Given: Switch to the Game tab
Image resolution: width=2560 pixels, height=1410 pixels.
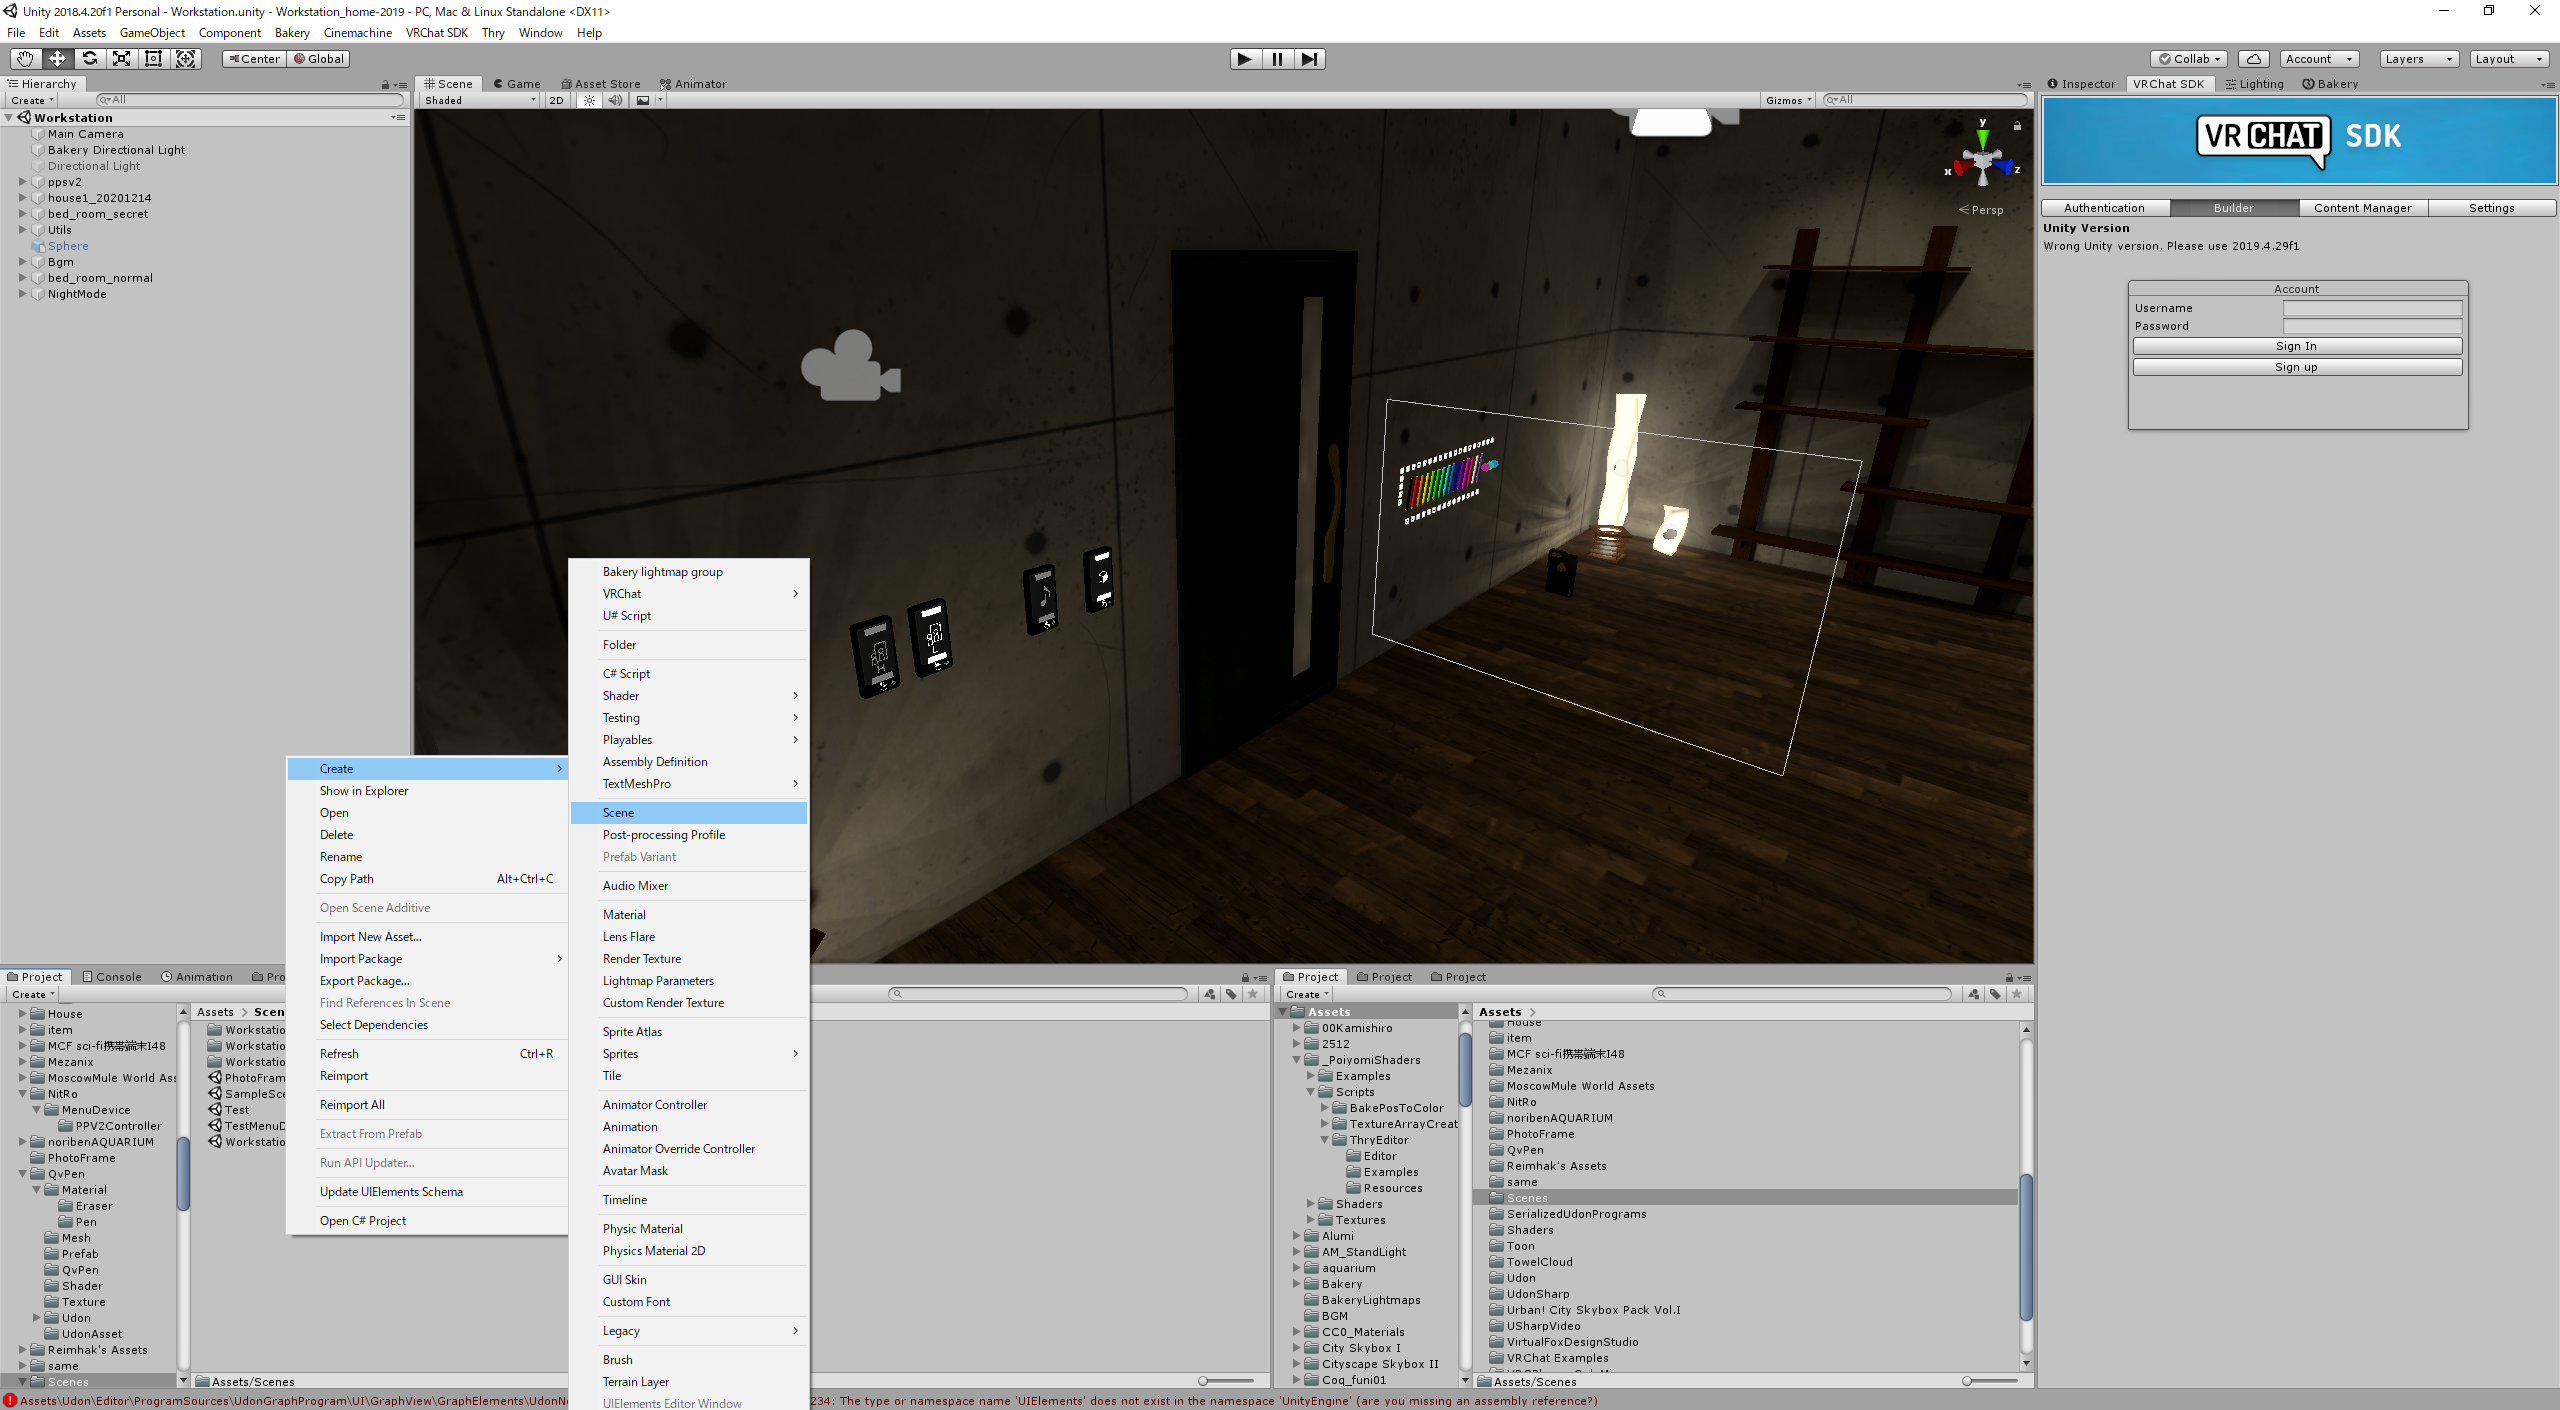Looking at the screenshot, I should click(x=518, y=83).
